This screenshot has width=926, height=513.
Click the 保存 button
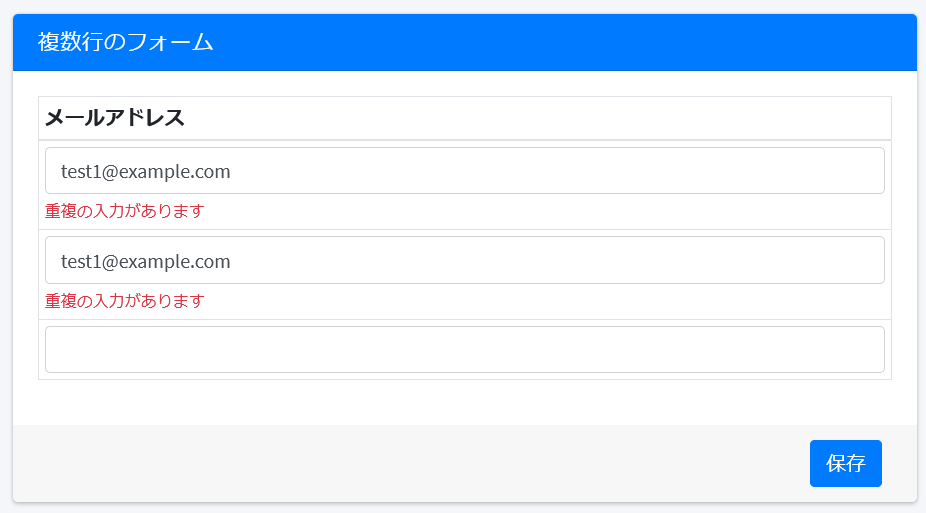tap(845, 463)
